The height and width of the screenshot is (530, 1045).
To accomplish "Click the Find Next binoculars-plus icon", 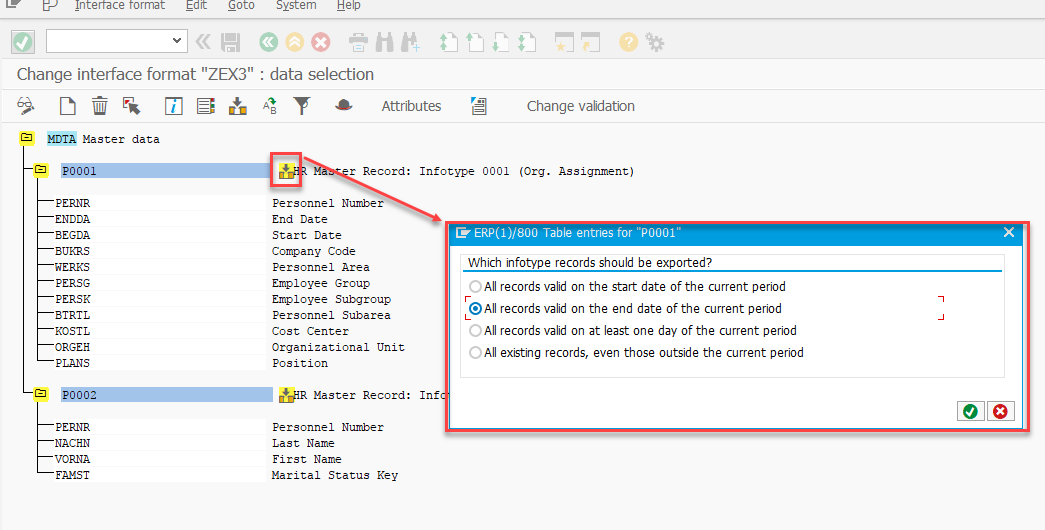I will 411,43.
